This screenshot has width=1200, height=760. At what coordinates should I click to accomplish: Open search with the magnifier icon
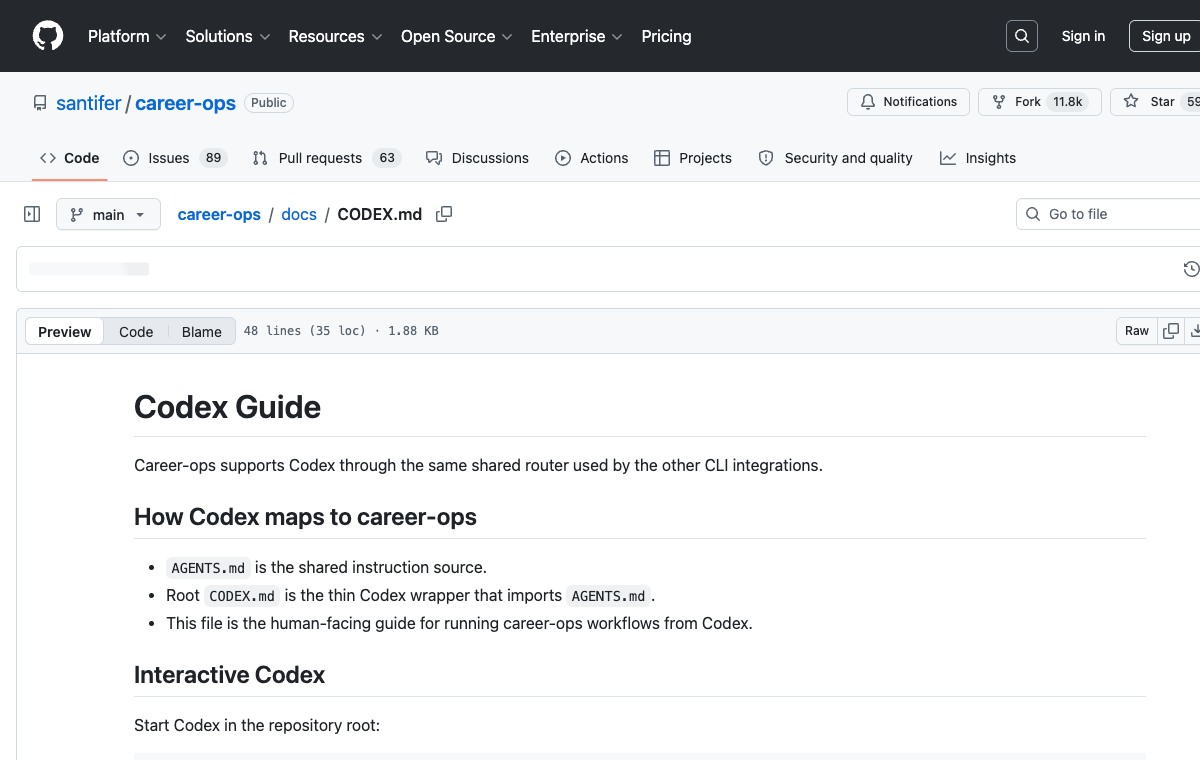pyautogui.click(x=1022, y=36)
